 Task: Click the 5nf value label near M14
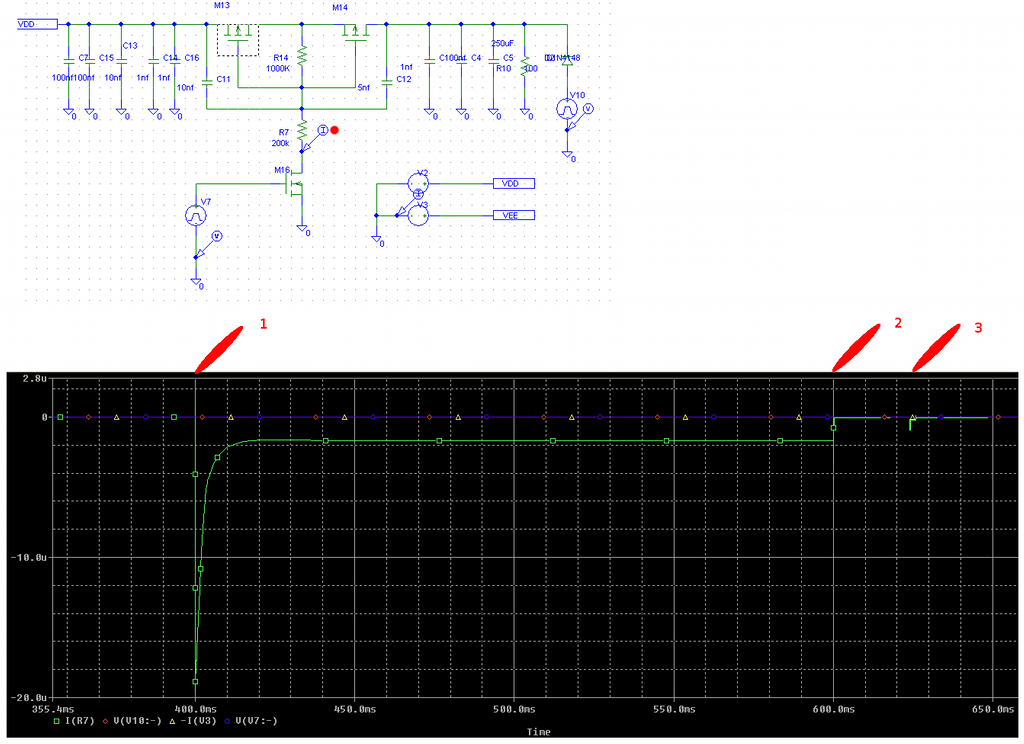pyautogui.click(x=363, y=88)
